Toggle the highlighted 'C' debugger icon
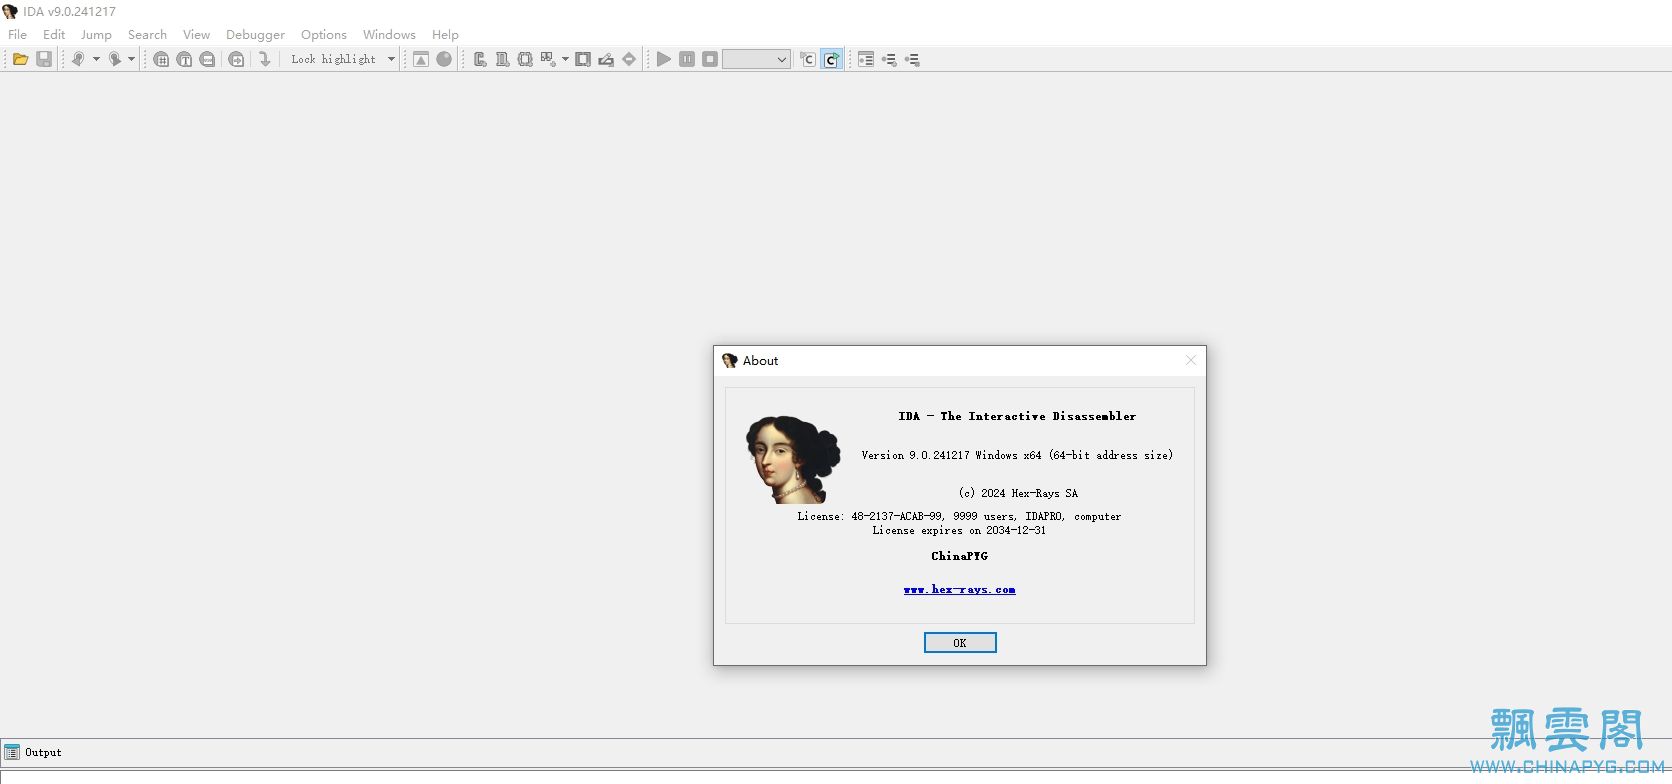The width and height of the screenshot is (1672, 784). tap(831, 59)
